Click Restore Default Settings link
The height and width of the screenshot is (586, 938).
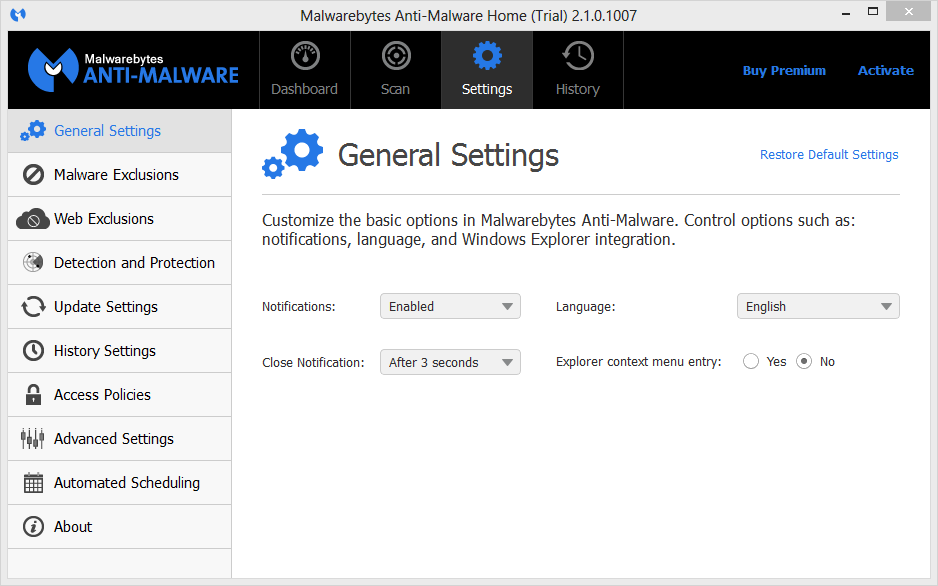click(x=829, y=154)
